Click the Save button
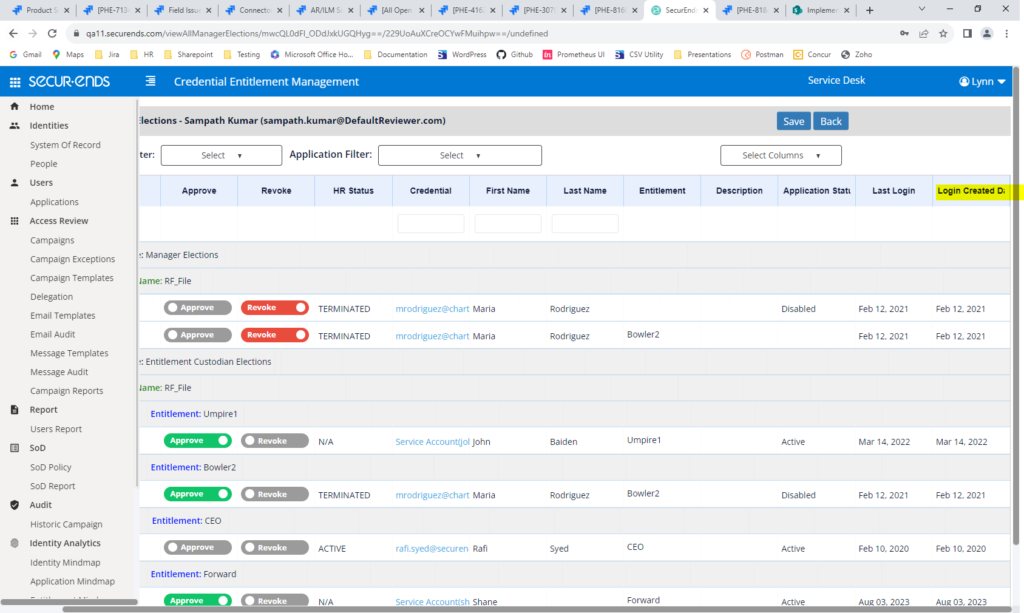 click(793, 121)
